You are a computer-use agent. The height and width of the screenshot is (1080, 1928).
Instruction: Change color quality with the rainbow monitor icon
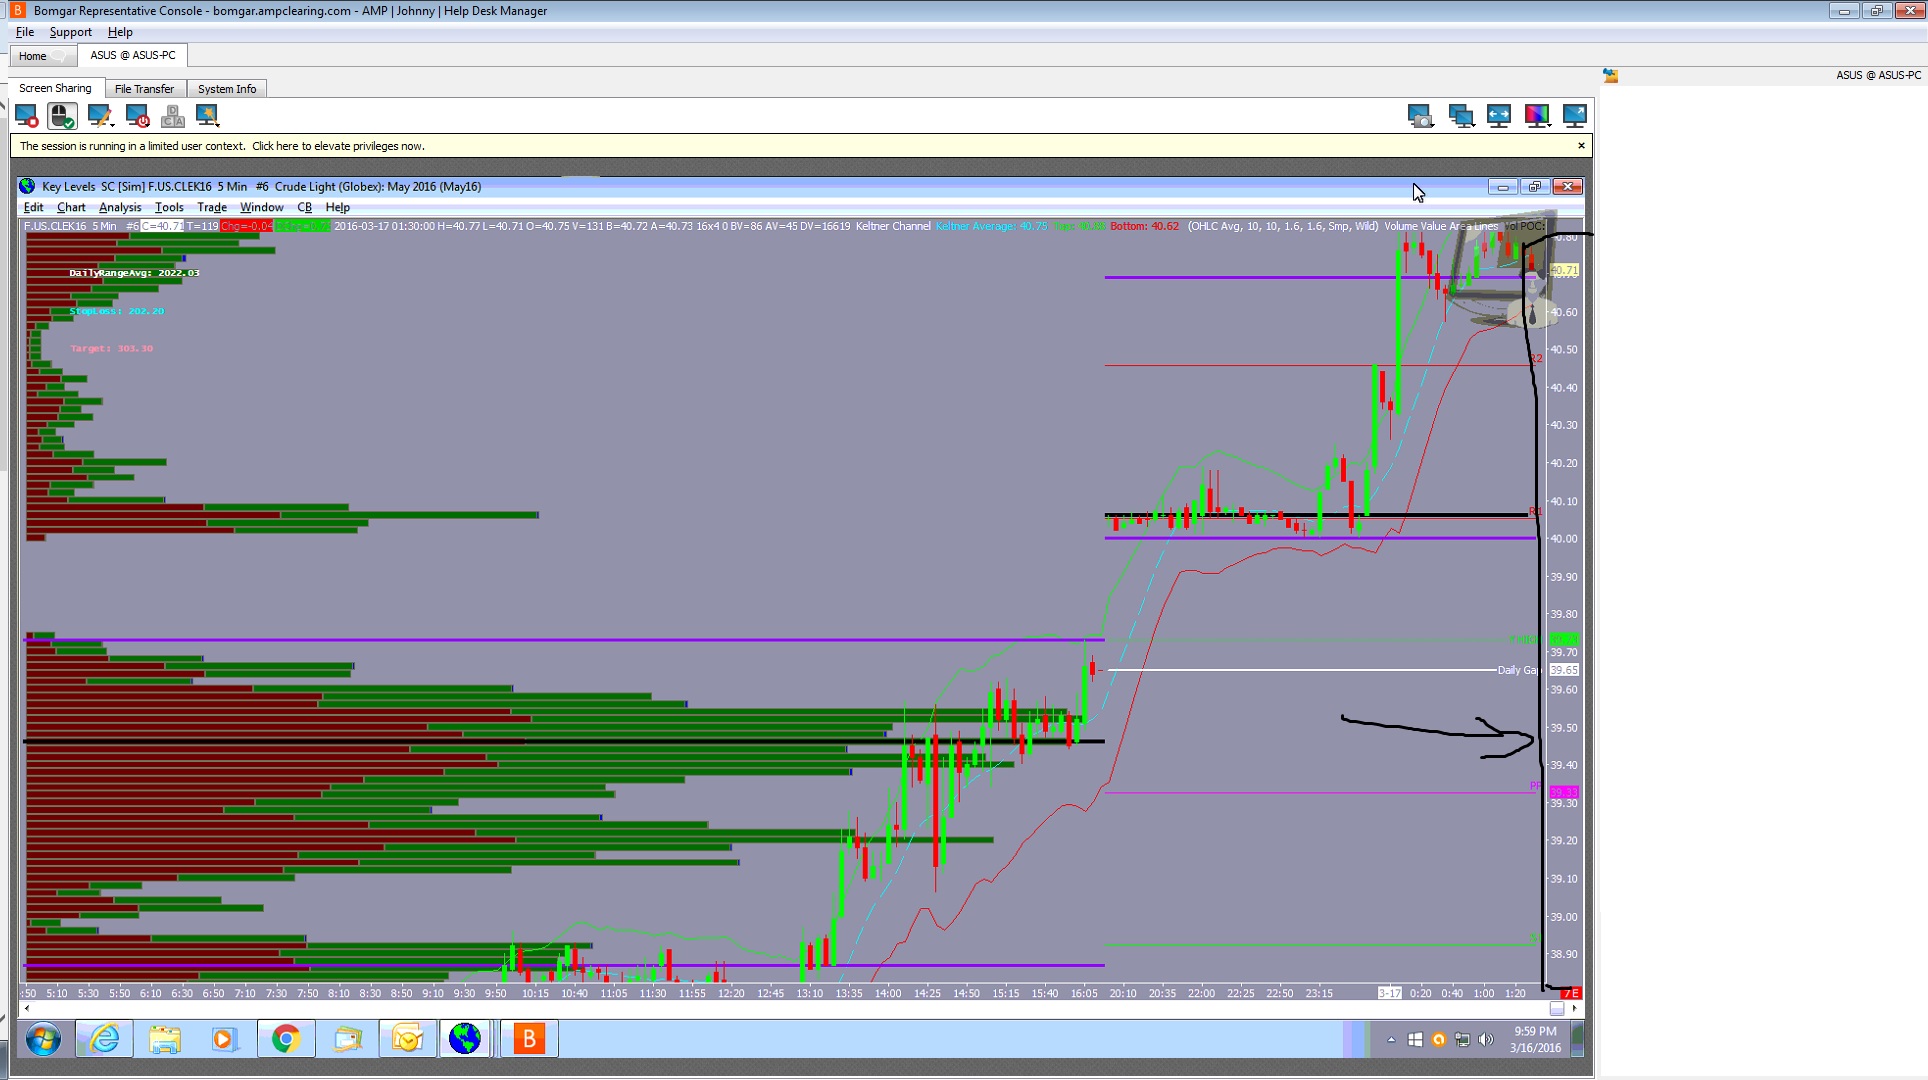1537,117
